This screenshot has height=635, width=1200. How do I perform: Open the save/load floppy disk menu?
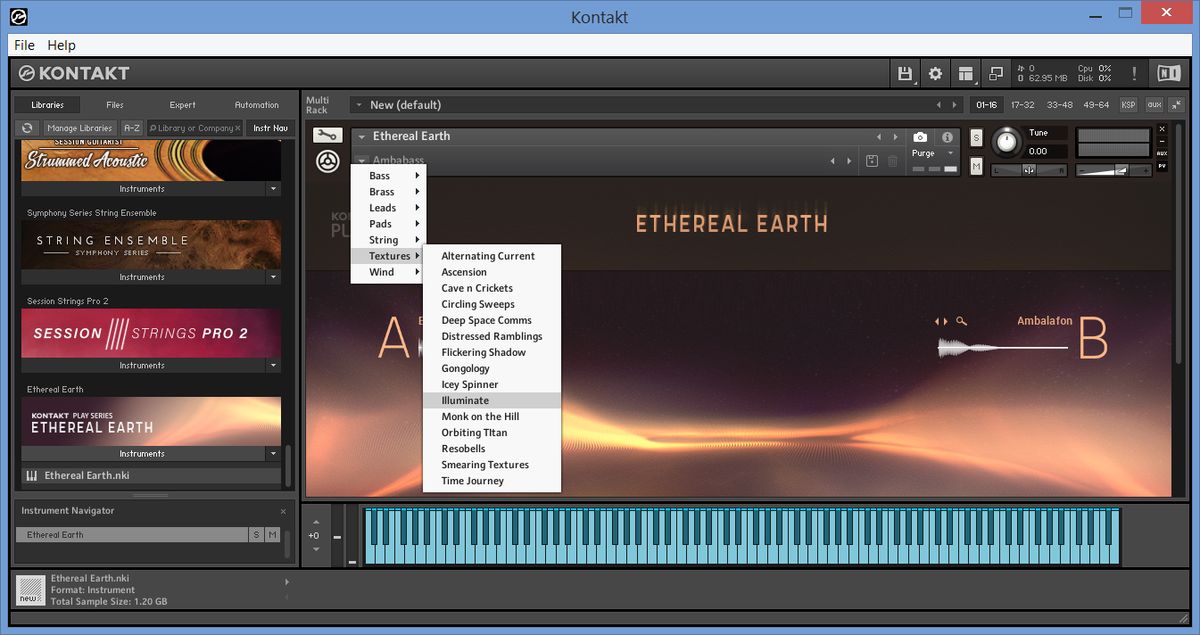pyautogui.click(x=905, y=73)
